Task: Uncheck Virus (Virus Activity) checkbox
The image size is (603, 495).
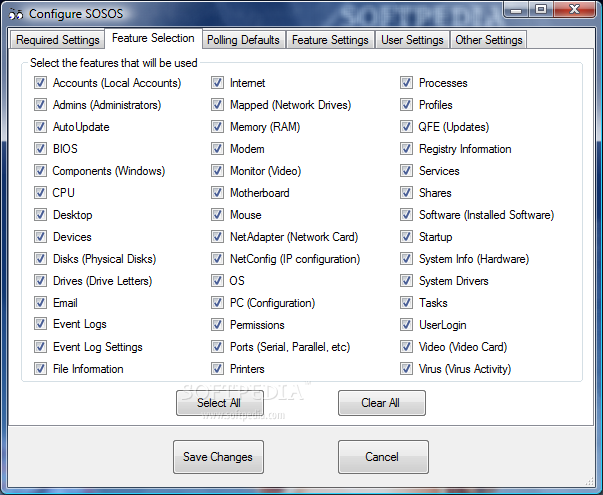Action: [x=406, y=368]
